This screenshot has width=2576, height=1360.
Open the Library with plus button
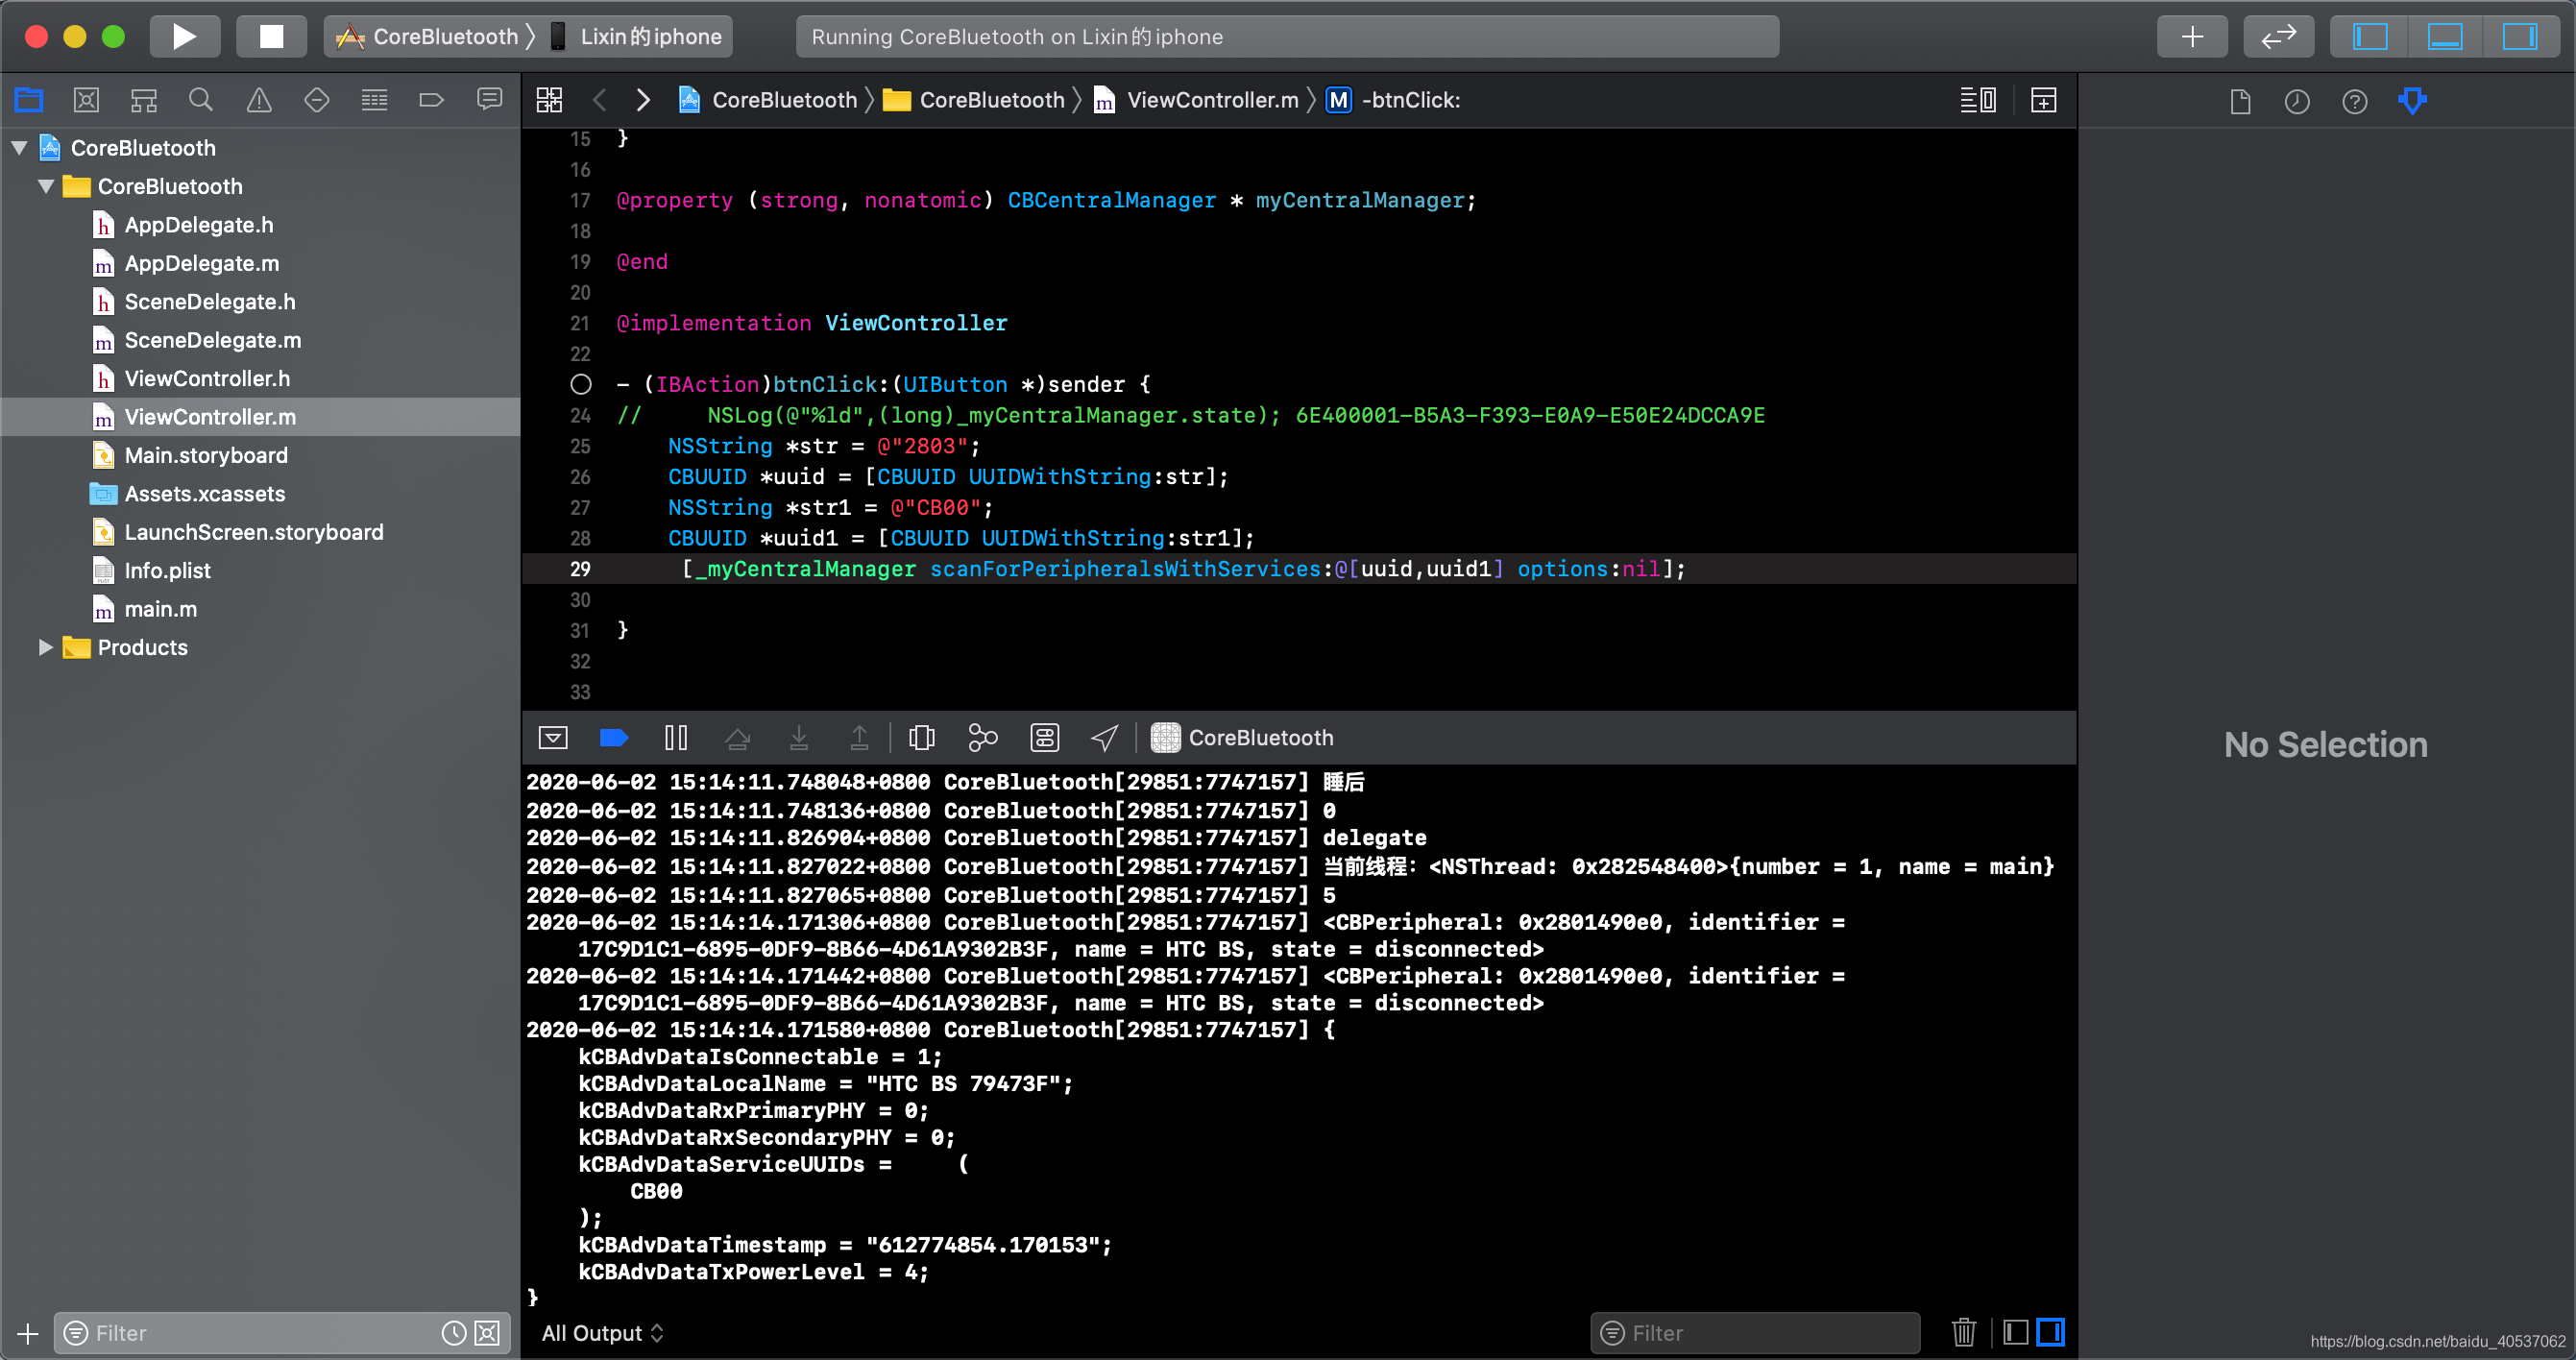[x=2192, y=37]
